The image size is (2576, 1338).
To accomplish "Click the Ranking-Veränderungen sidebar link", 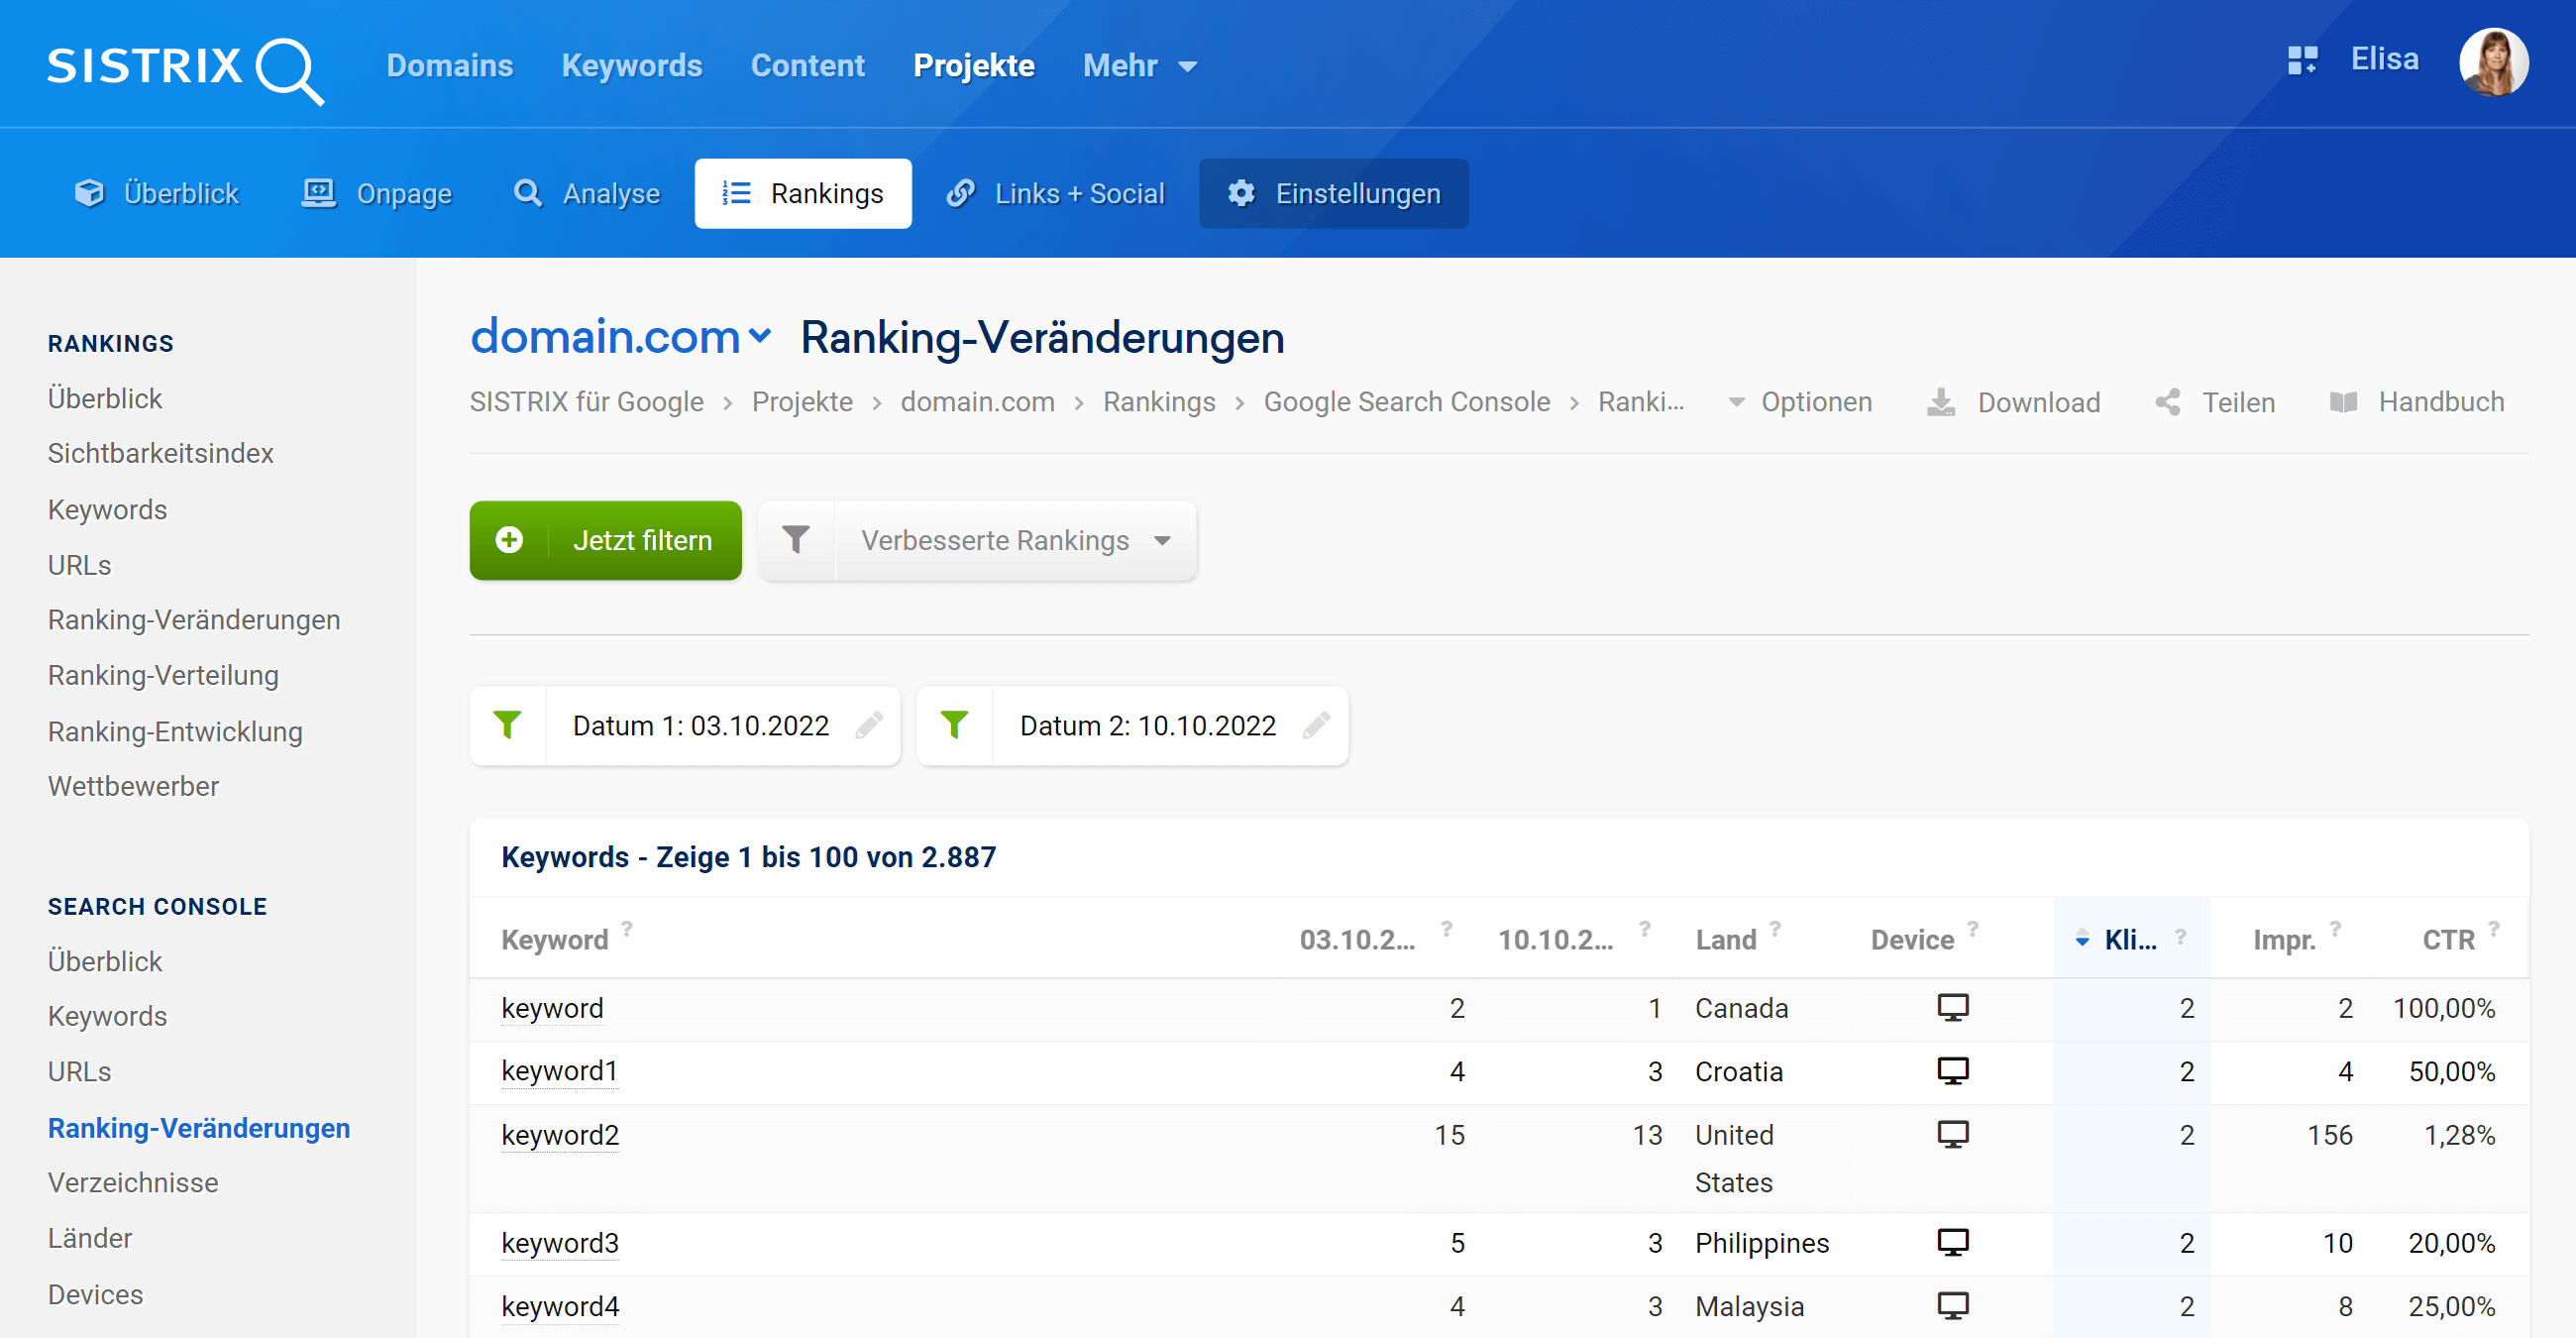I will (199, 1127).
